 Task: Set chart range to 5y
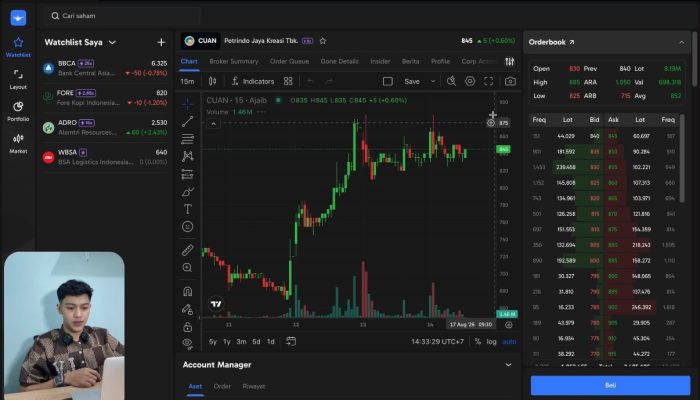pos(213,342)
